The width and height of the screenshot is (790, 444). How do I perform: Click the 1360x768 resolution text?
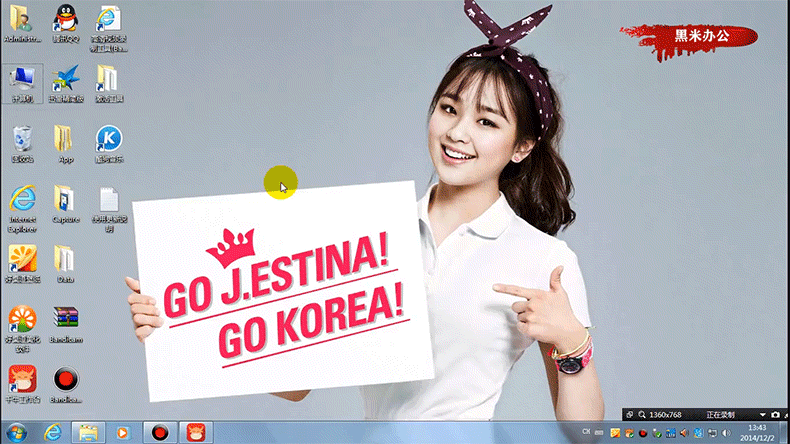[665, 415]
